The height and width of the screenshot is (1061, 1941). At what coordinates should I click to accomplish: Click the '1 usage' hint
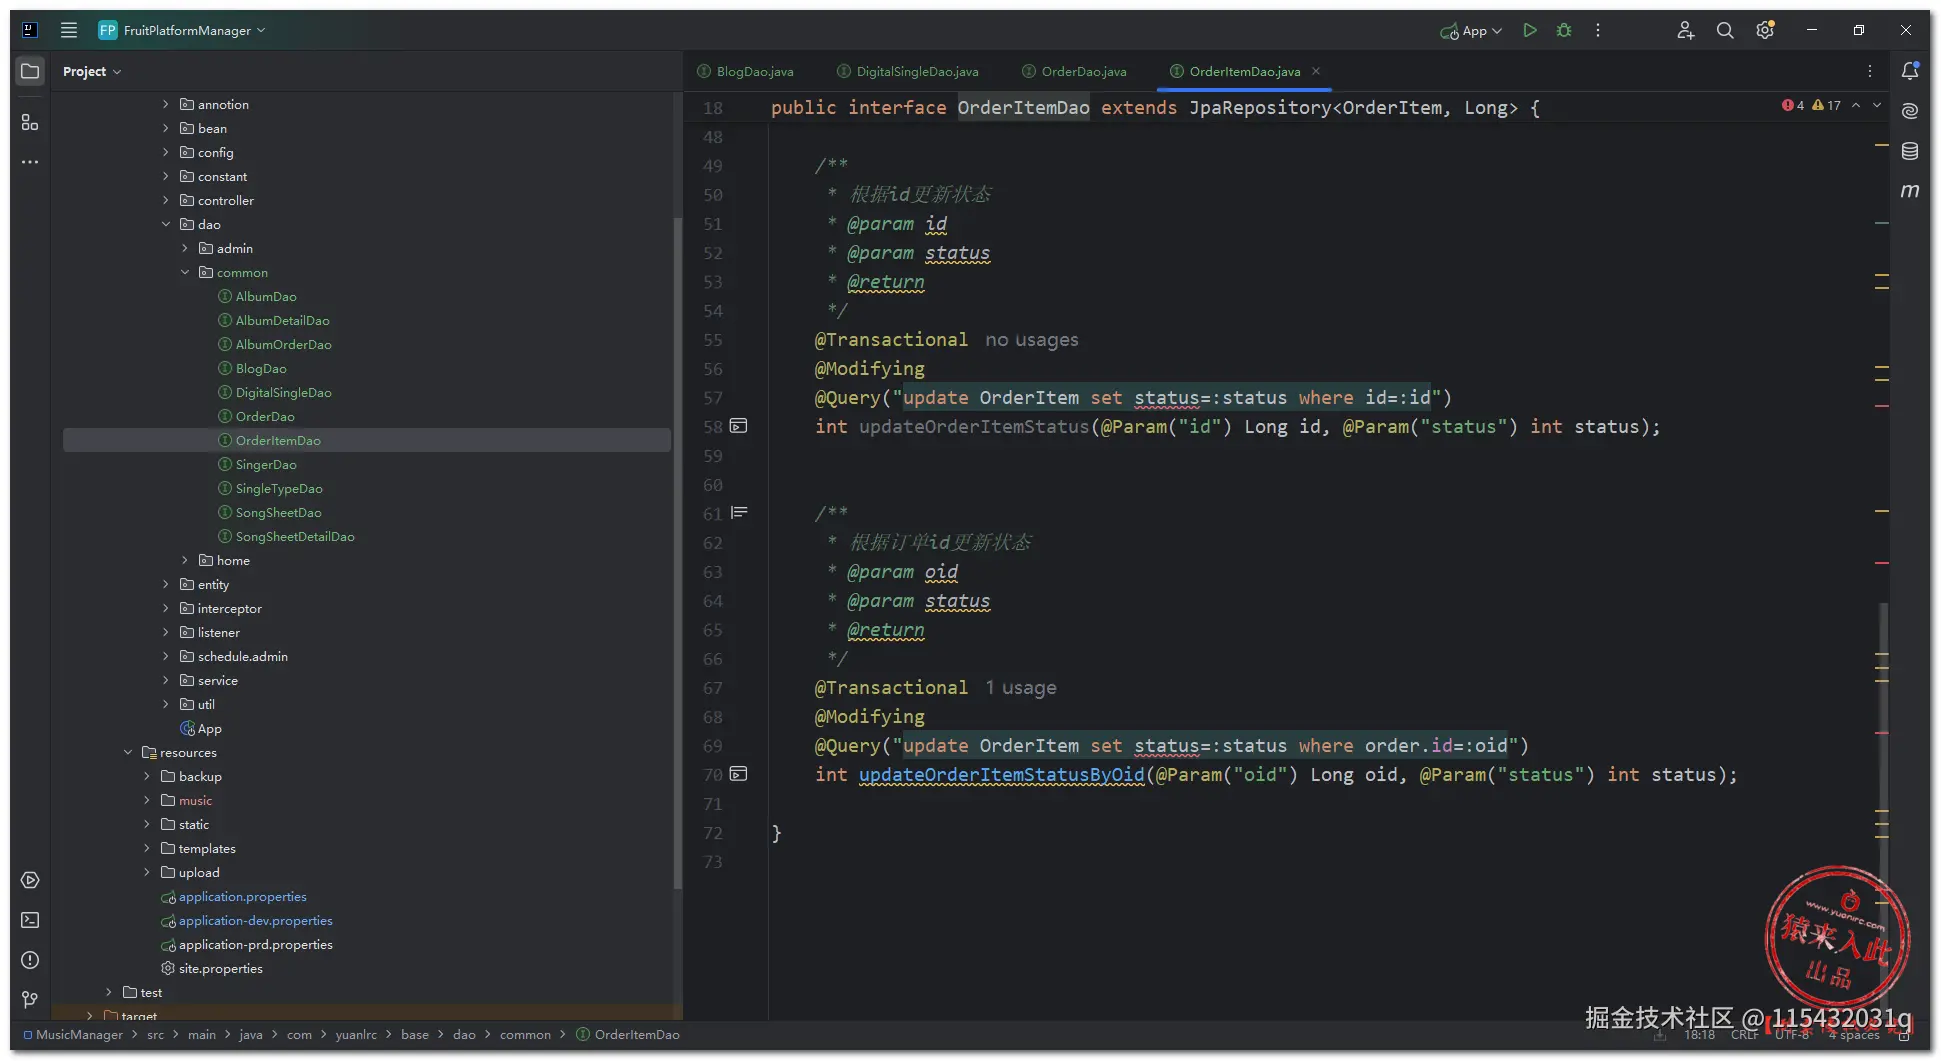coord(1020,688)
